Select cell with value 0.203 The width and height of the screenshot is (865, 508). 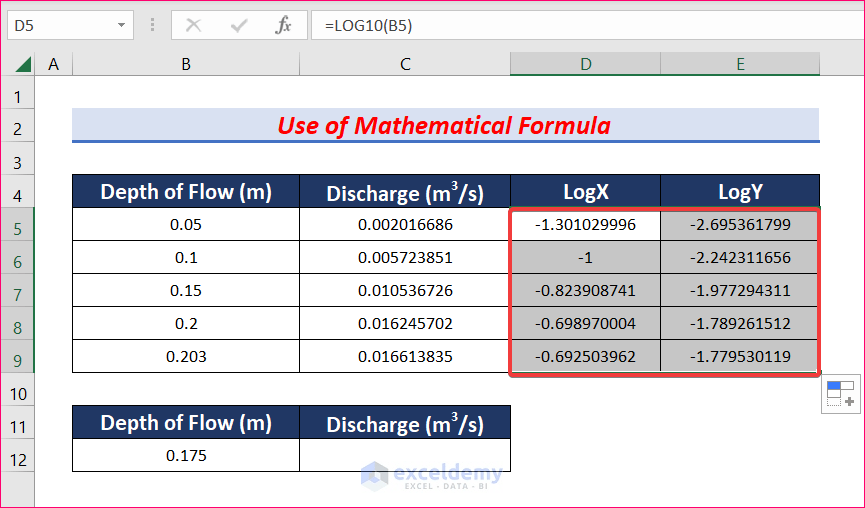point(186,356)
